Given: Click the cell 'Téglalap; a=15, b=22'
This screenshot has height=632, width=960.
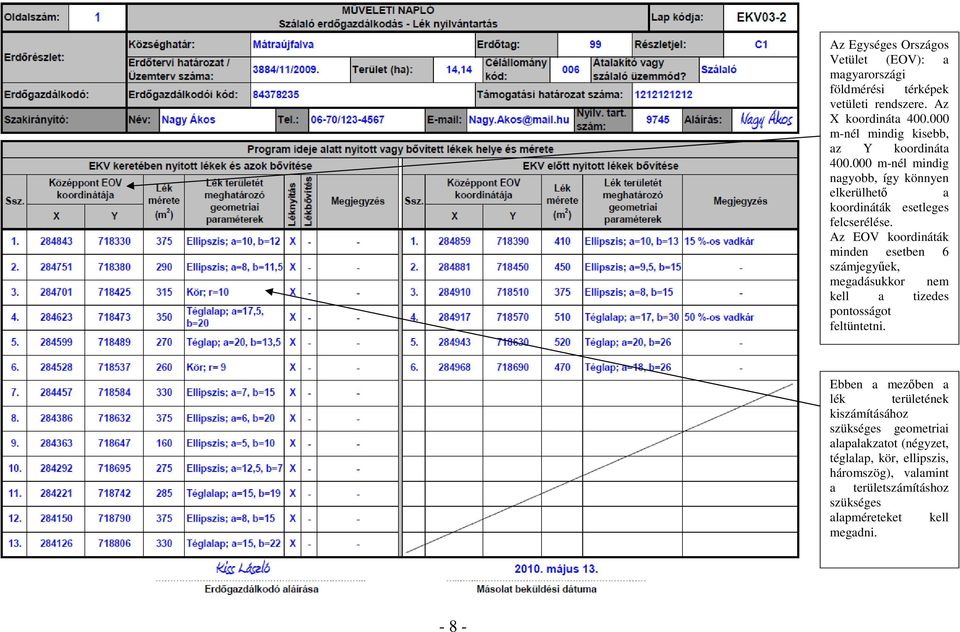Looking at the screenshot, I should 233,544.
